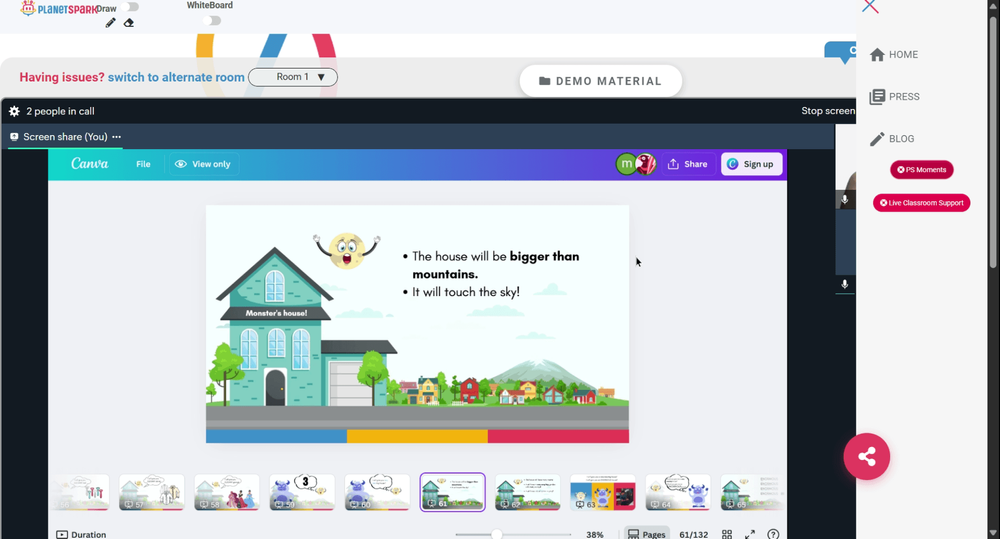Toggle the Draw switch

(131, 7)
